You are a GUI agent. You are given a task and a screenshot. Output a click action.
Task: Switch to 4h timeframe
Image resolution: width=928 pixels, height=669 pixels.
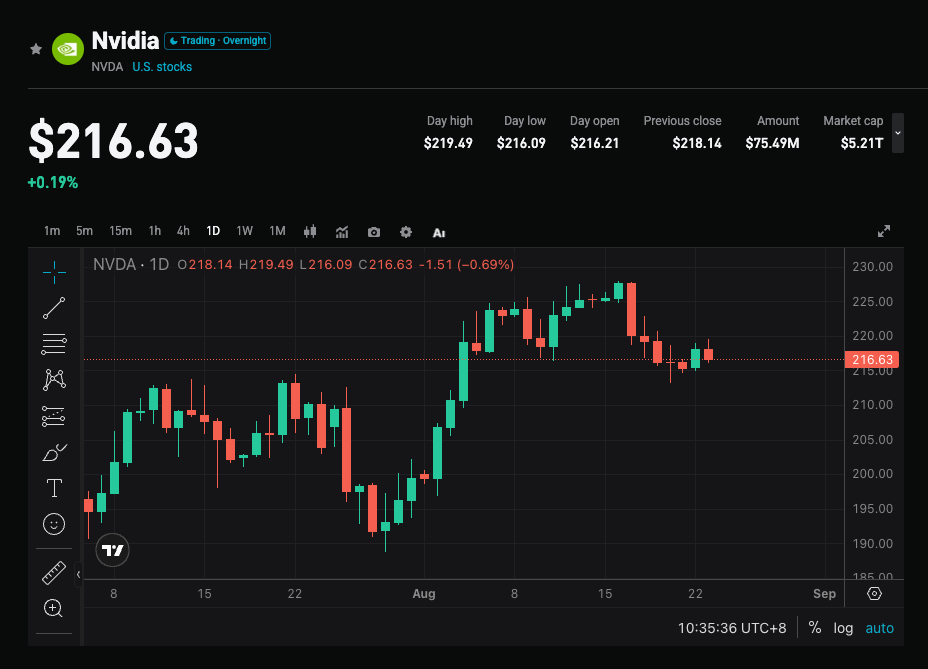(x=183, y=231)
